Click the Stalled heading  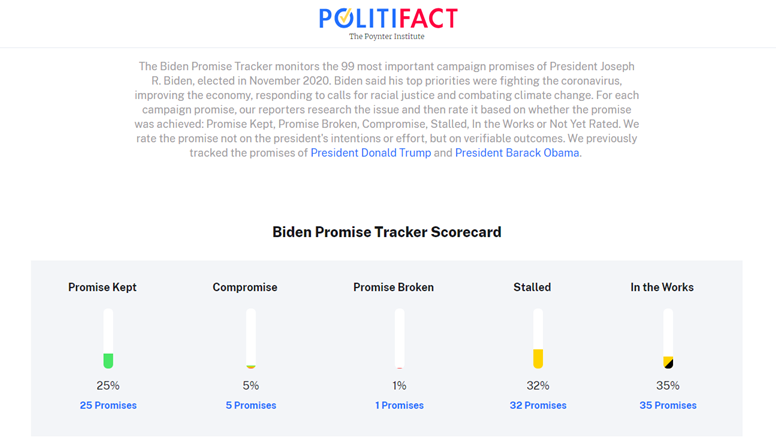click(x=532, y=287)
